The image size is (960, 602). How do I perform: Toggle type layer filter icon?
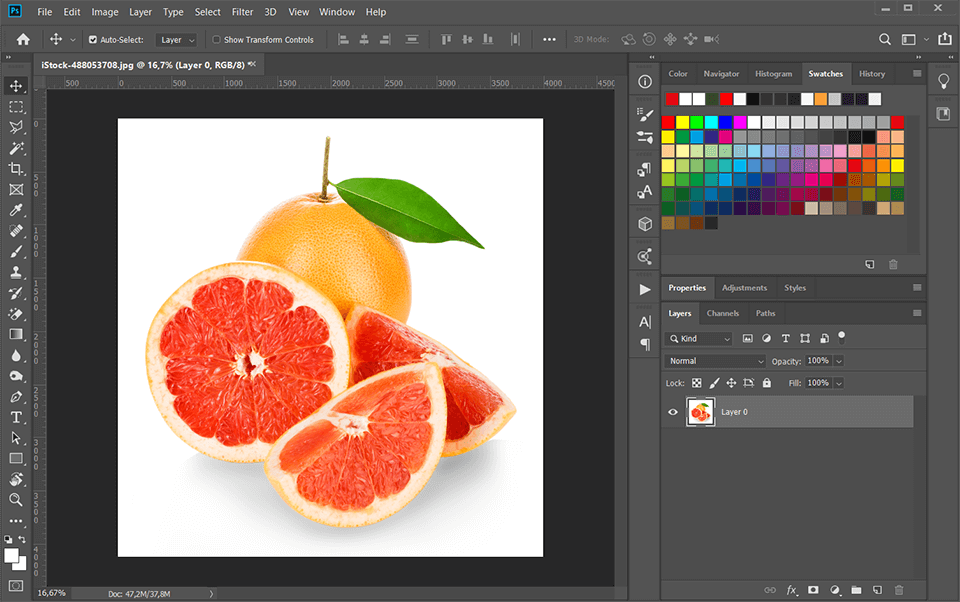786,338
